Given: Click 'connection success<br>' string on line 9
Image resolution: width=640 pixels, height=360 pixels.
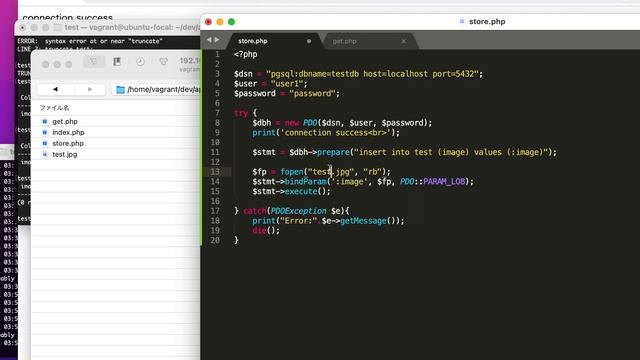Looking at the screenshot, I should (336, 133).
